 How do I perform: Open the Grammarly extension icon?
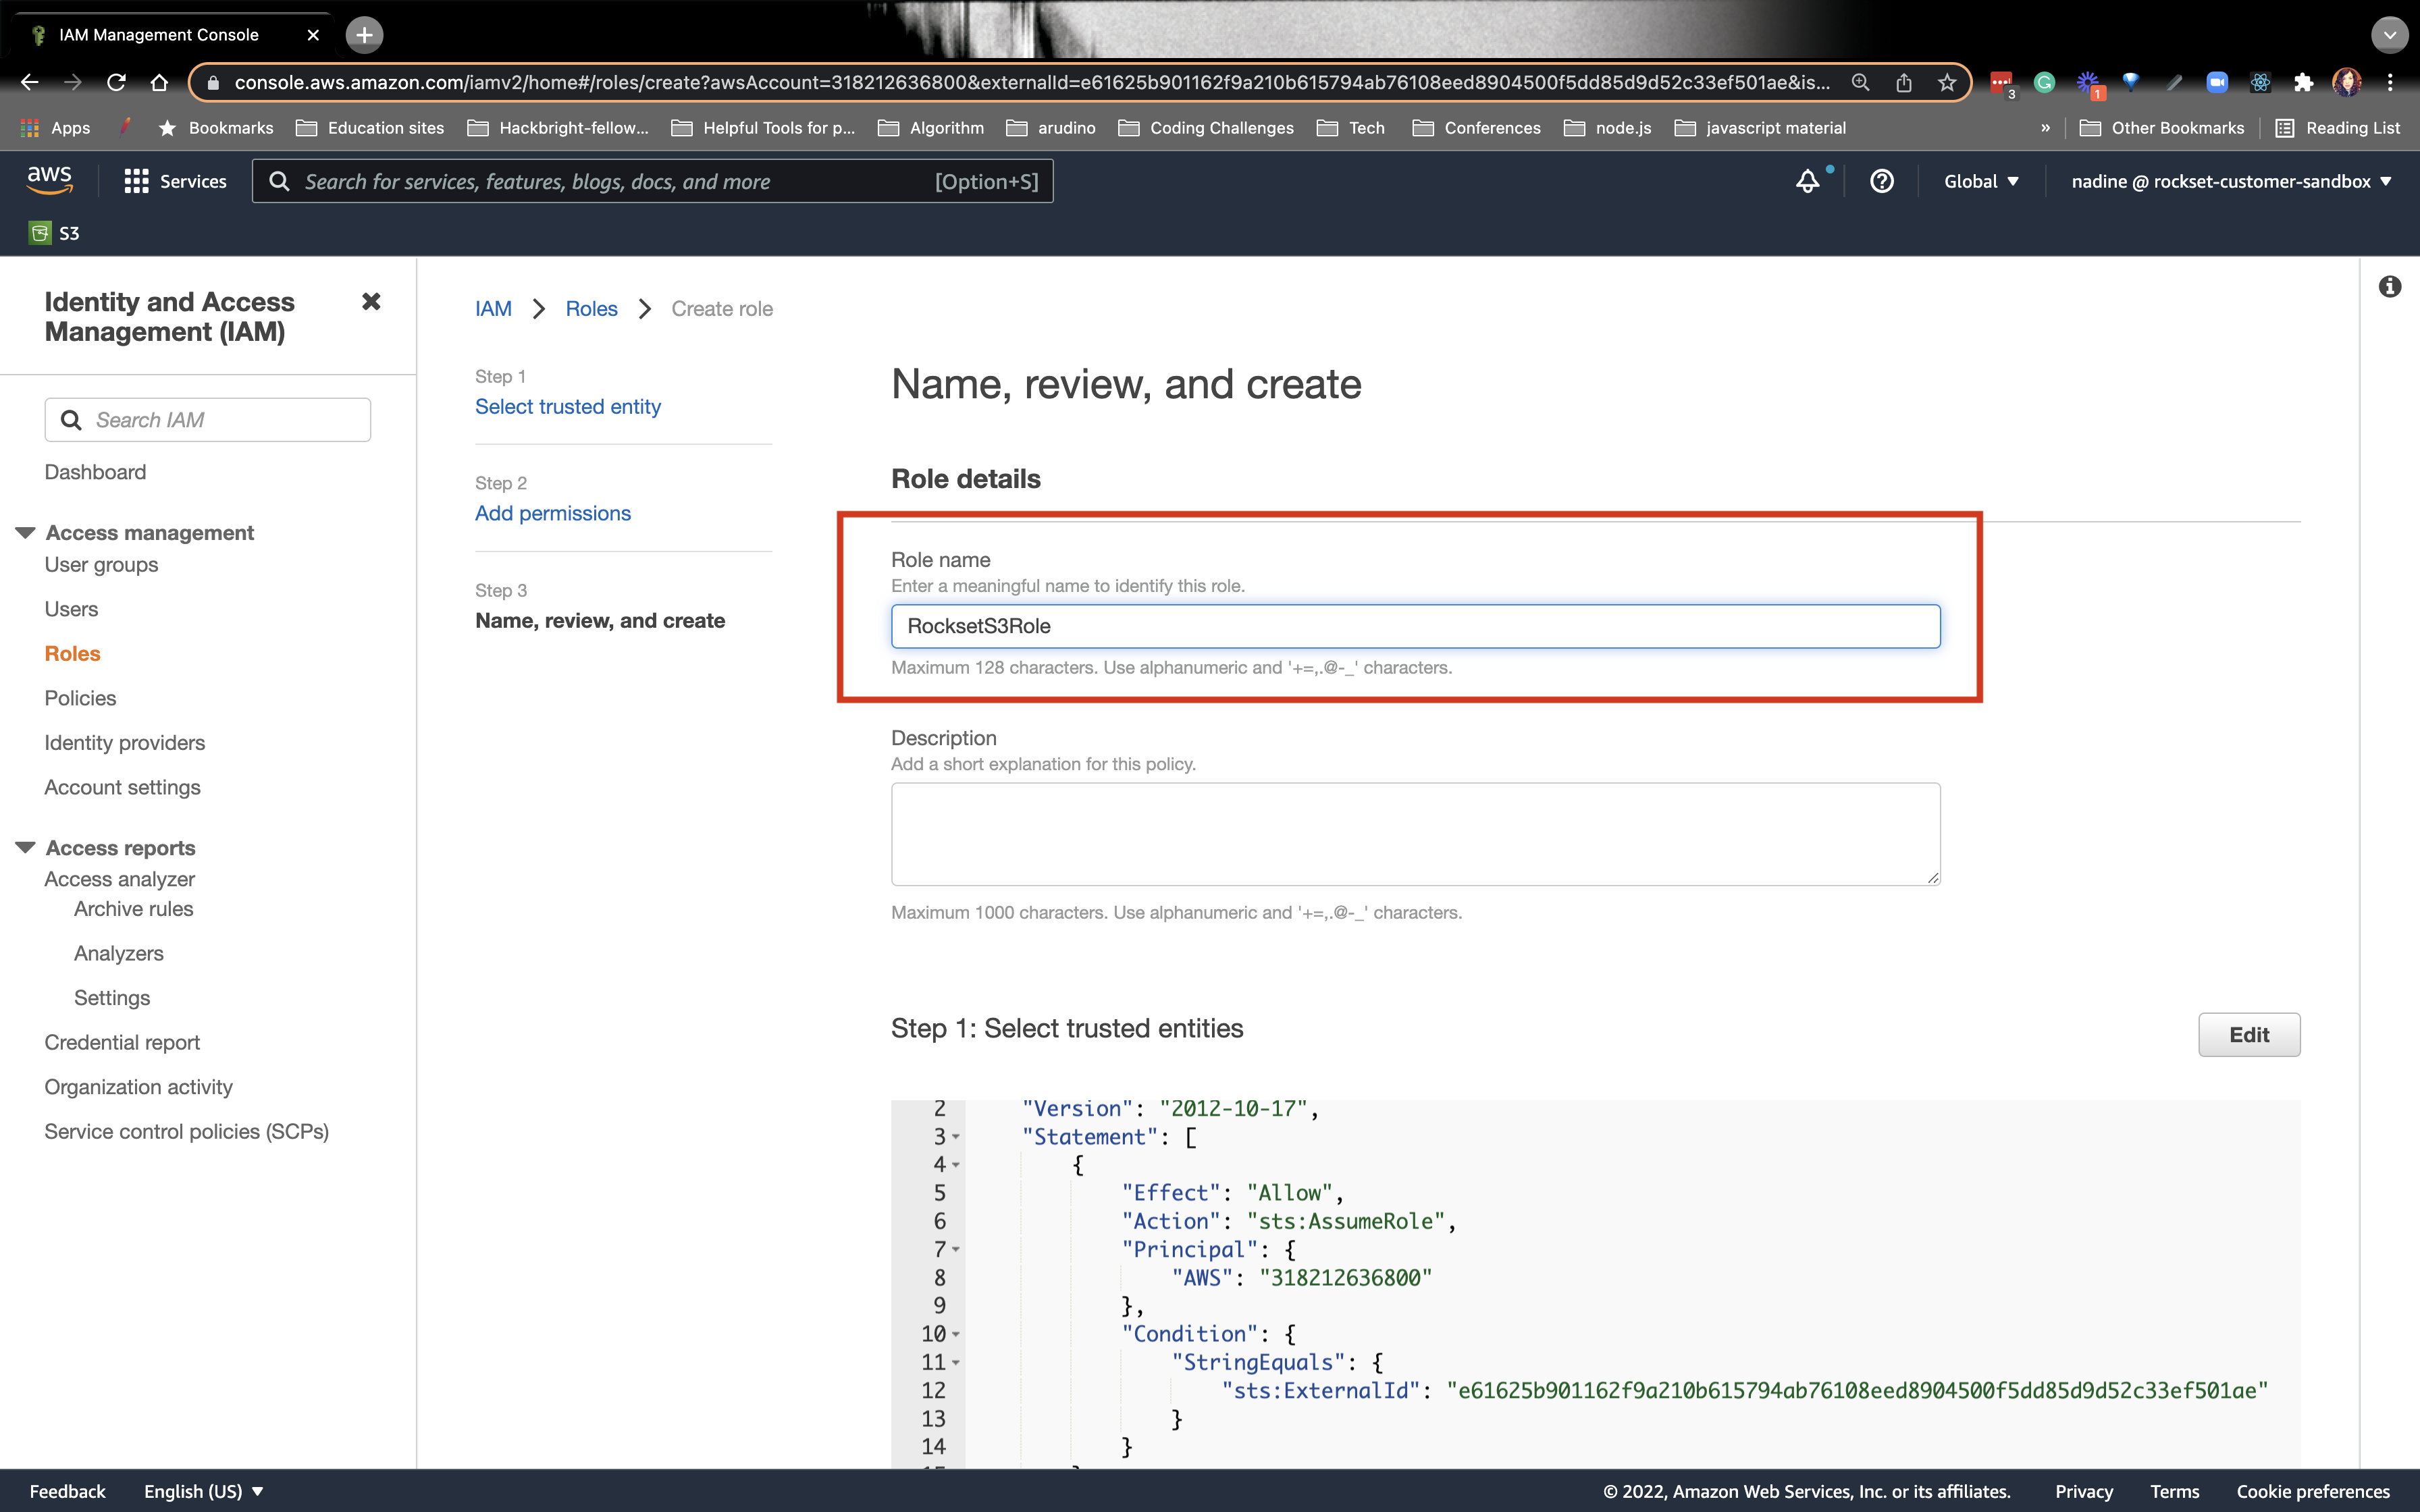coord(2044,83)
